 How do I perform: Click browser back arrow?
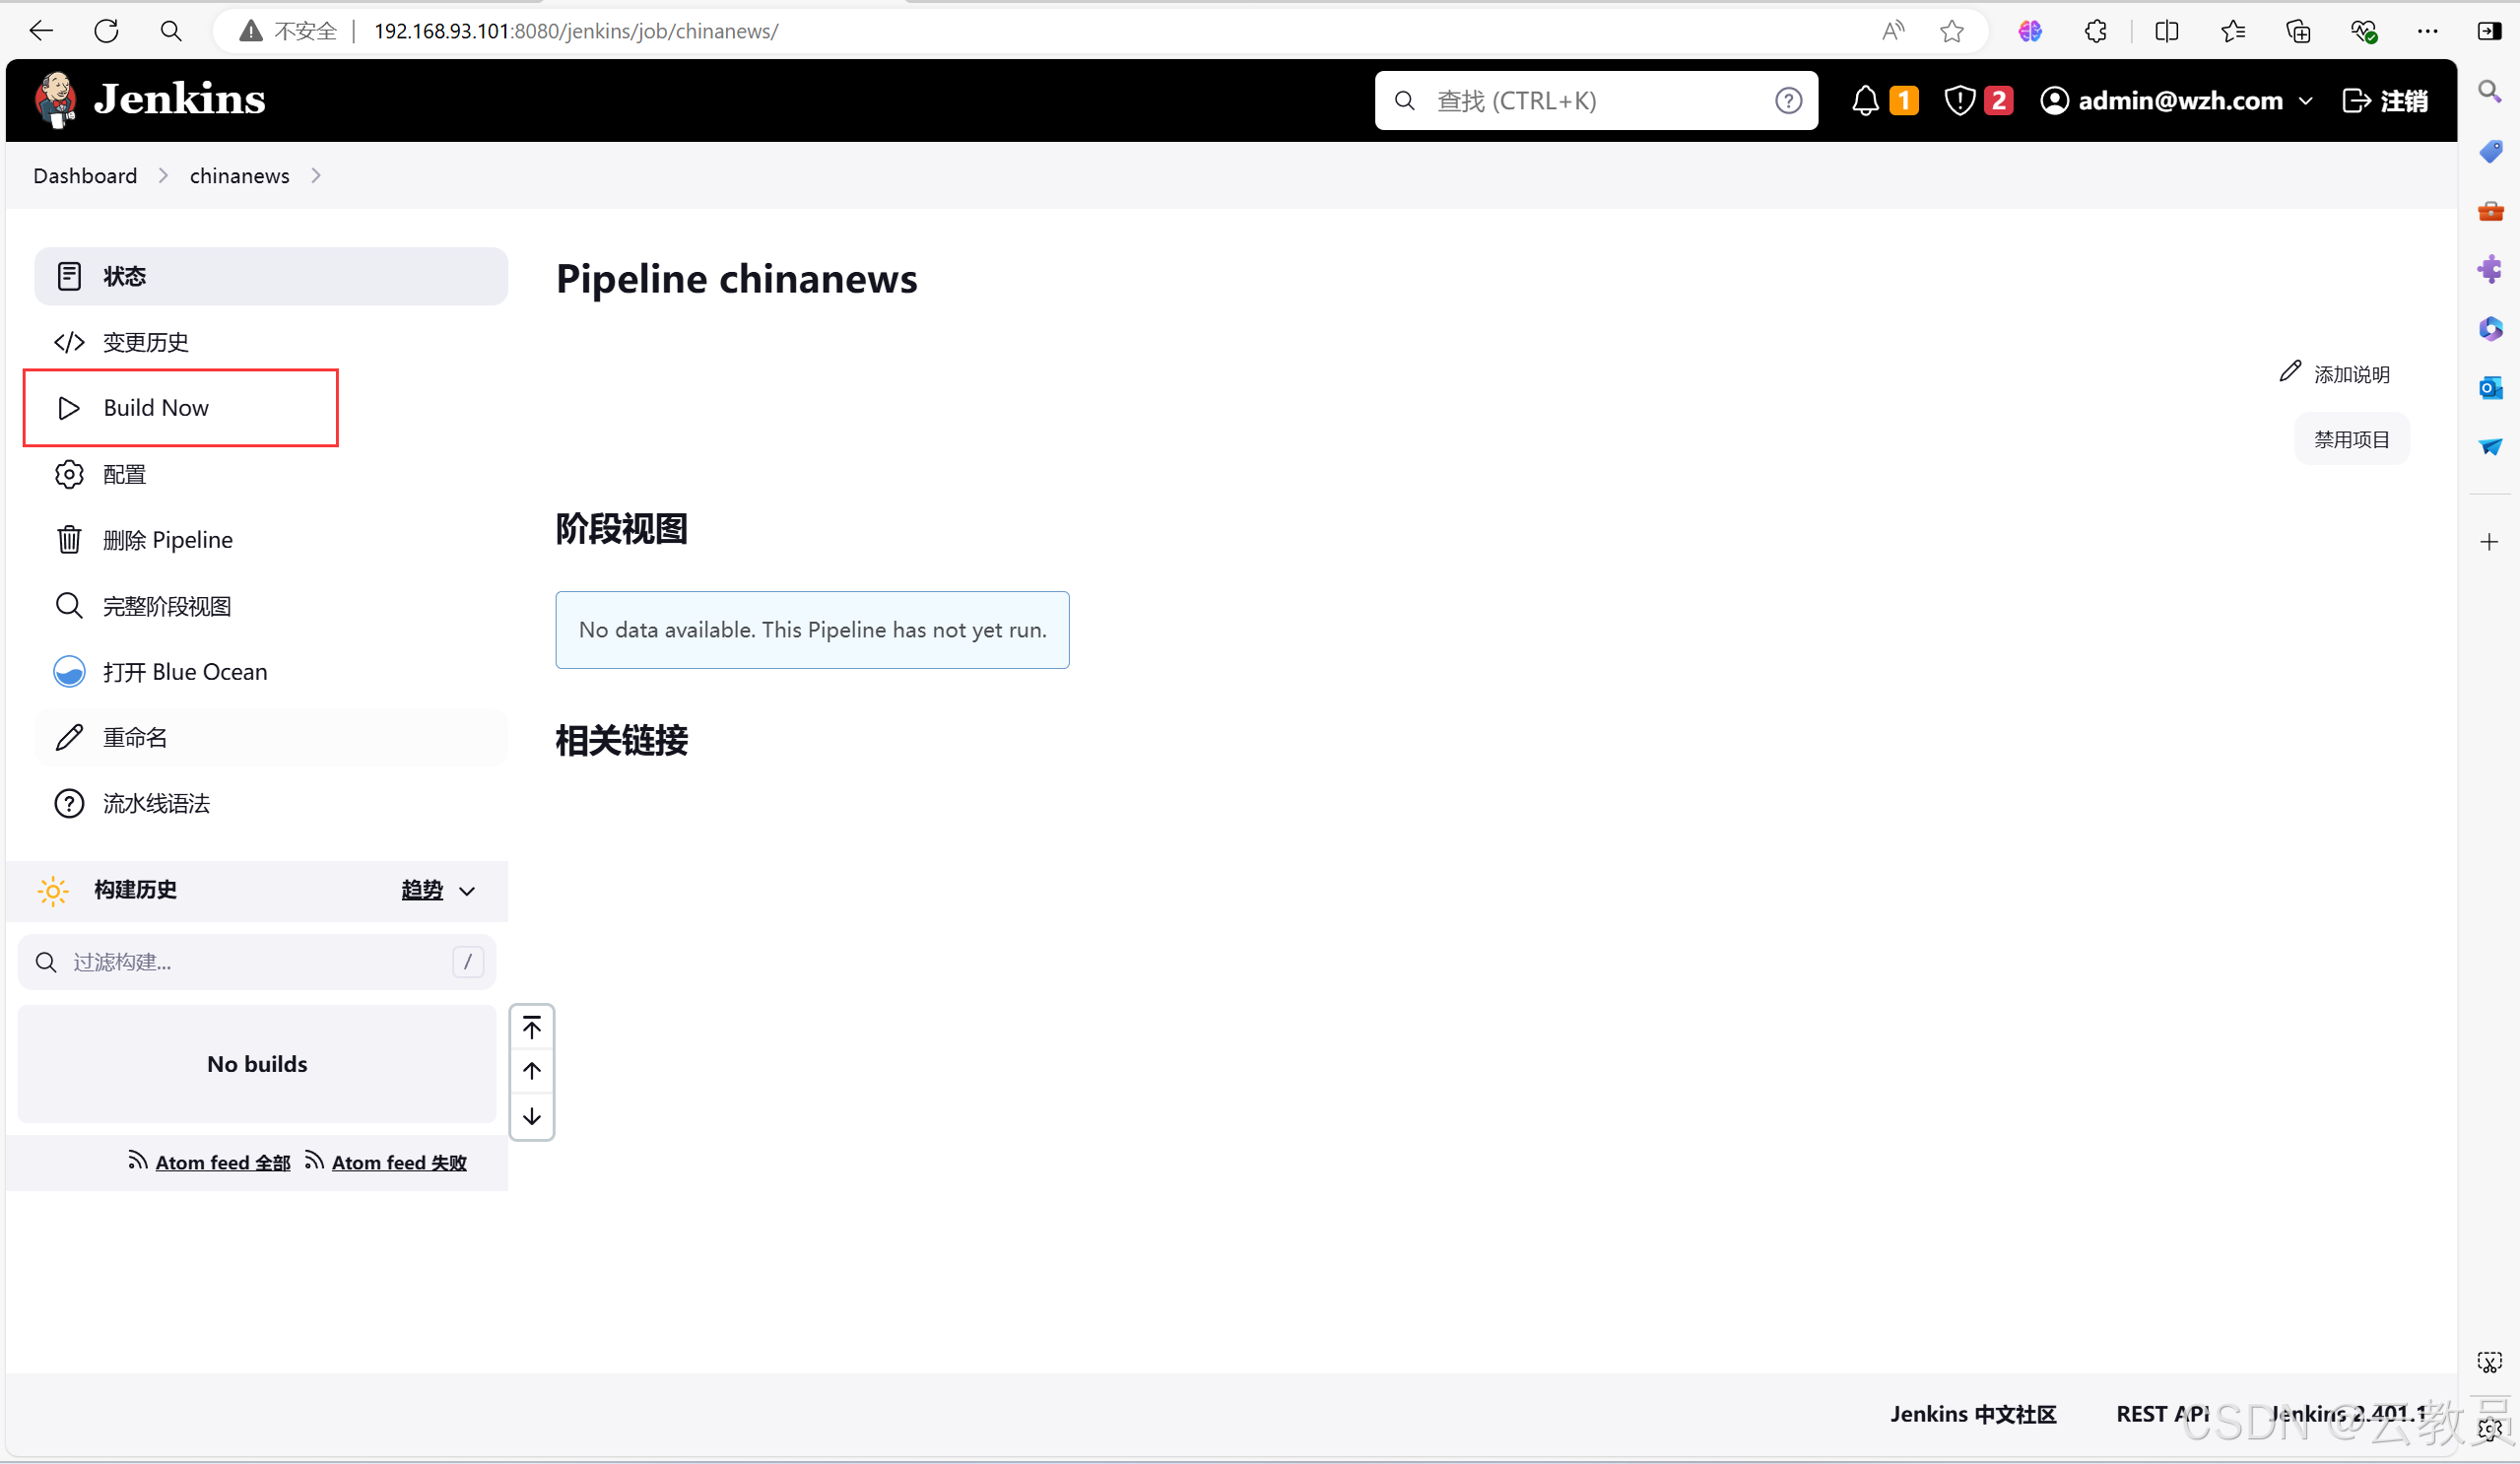click(41, 31)
